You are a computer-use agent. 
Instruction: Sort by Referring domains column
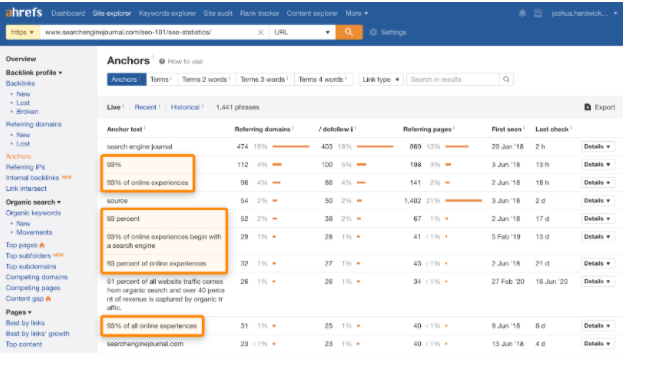click(262, 129)
